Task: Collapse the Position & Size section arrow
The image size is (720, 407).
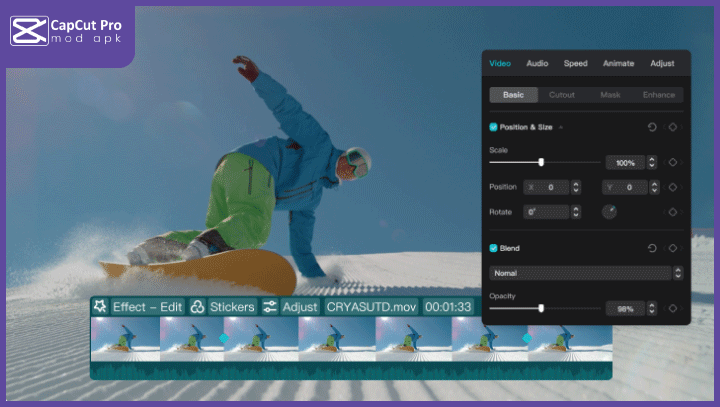Action: 561,128
